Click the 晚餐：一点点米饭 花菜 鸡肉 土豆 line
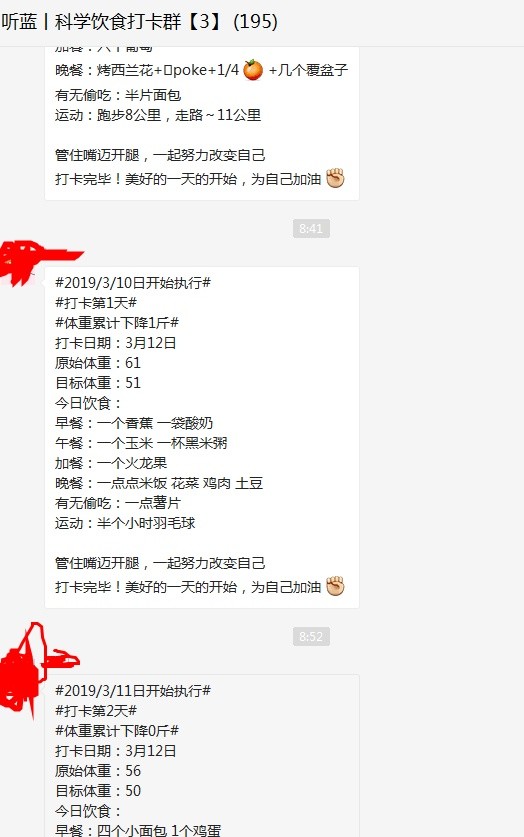The height and width of the screenshot is (837, 524). (x=159, y=483)
